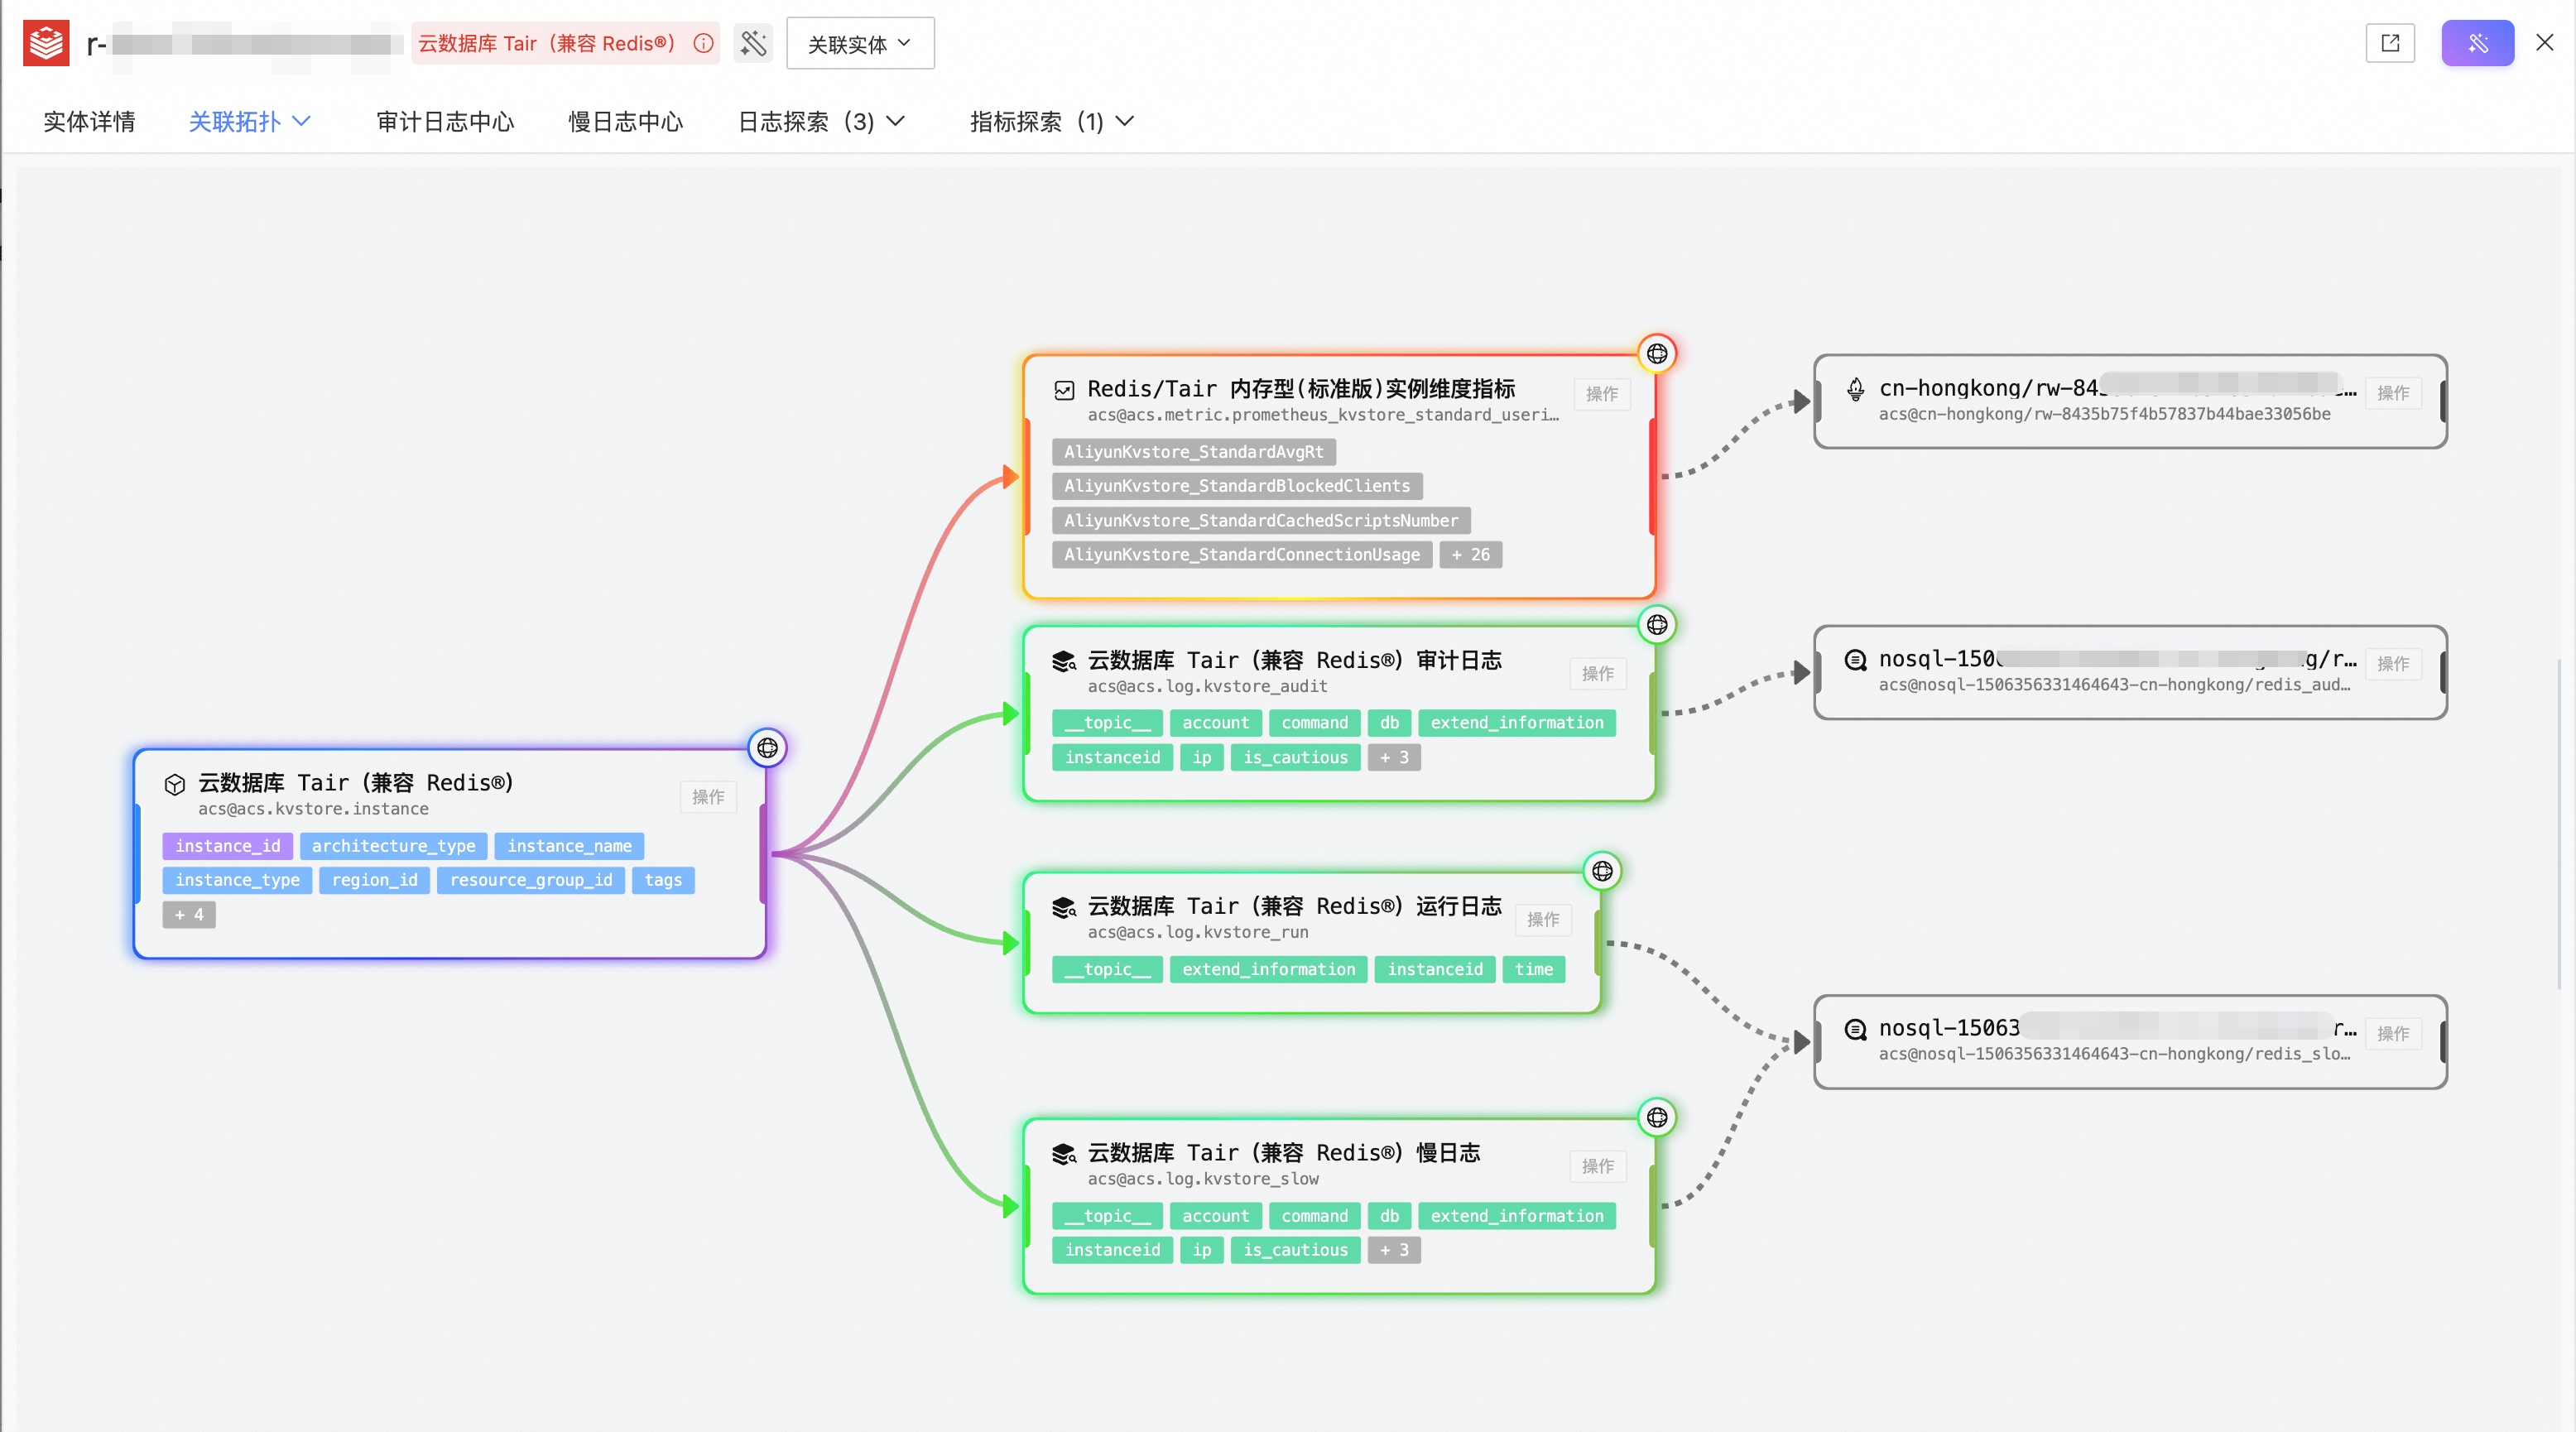Open in new window icon
Viewport: 2576px width, 1432px height.
2390,43
